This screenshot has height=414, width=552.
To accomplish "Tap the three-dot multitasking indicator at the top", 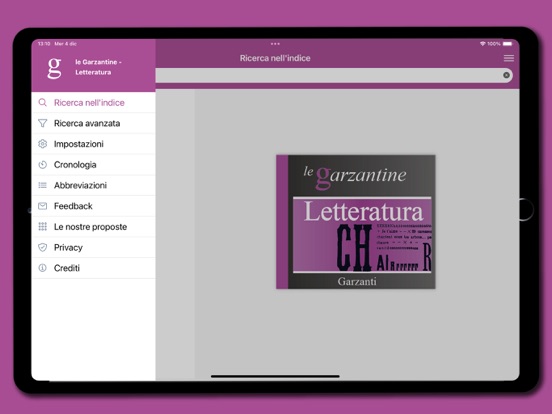I will click(x=275, y=44).
